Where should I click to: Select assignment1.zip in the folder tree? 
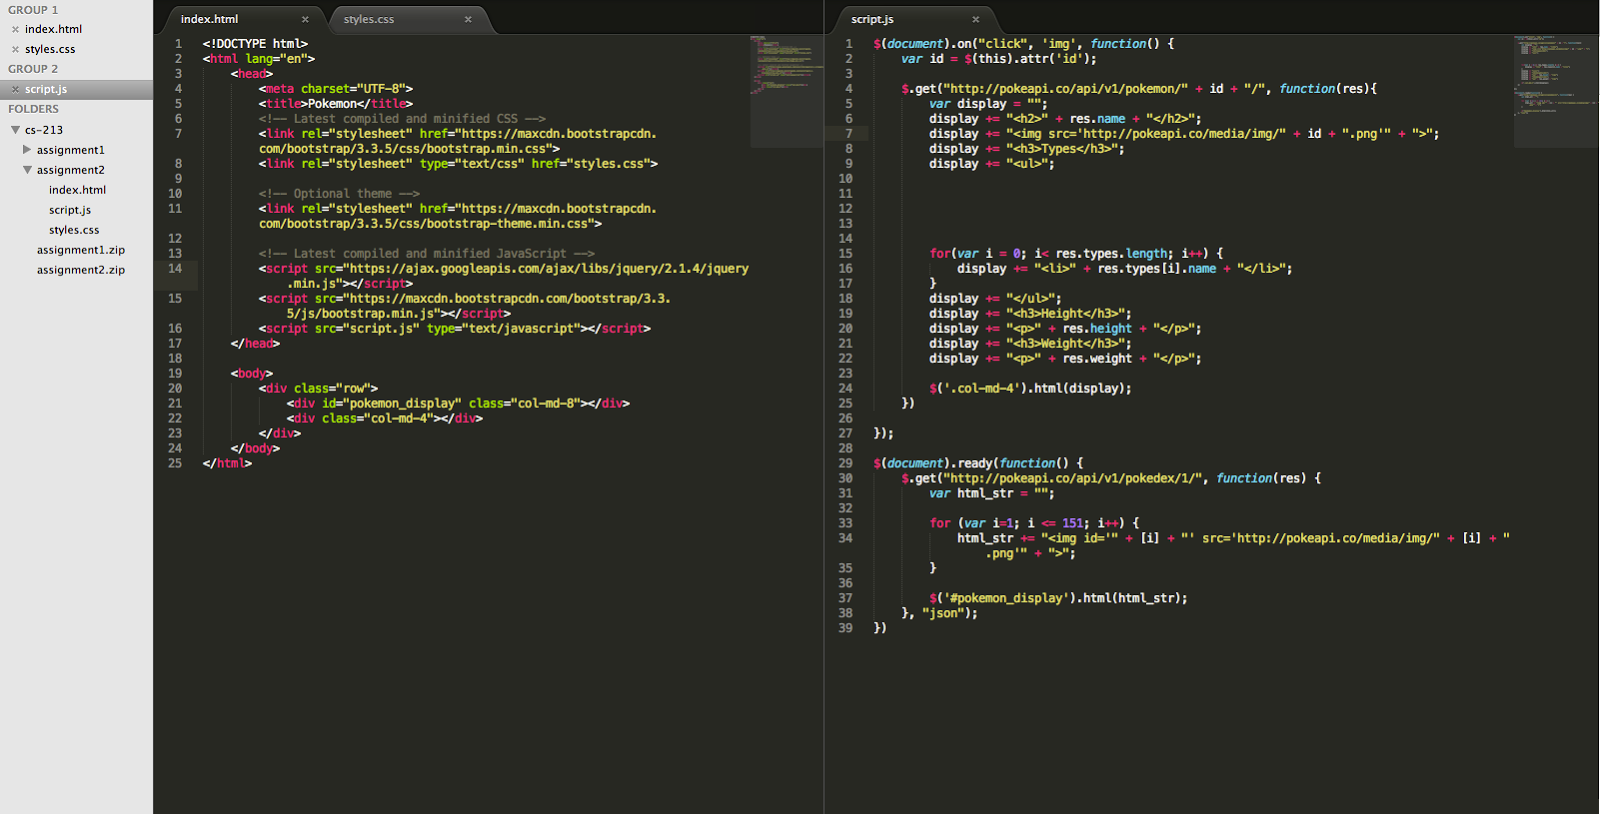point(81,250)
